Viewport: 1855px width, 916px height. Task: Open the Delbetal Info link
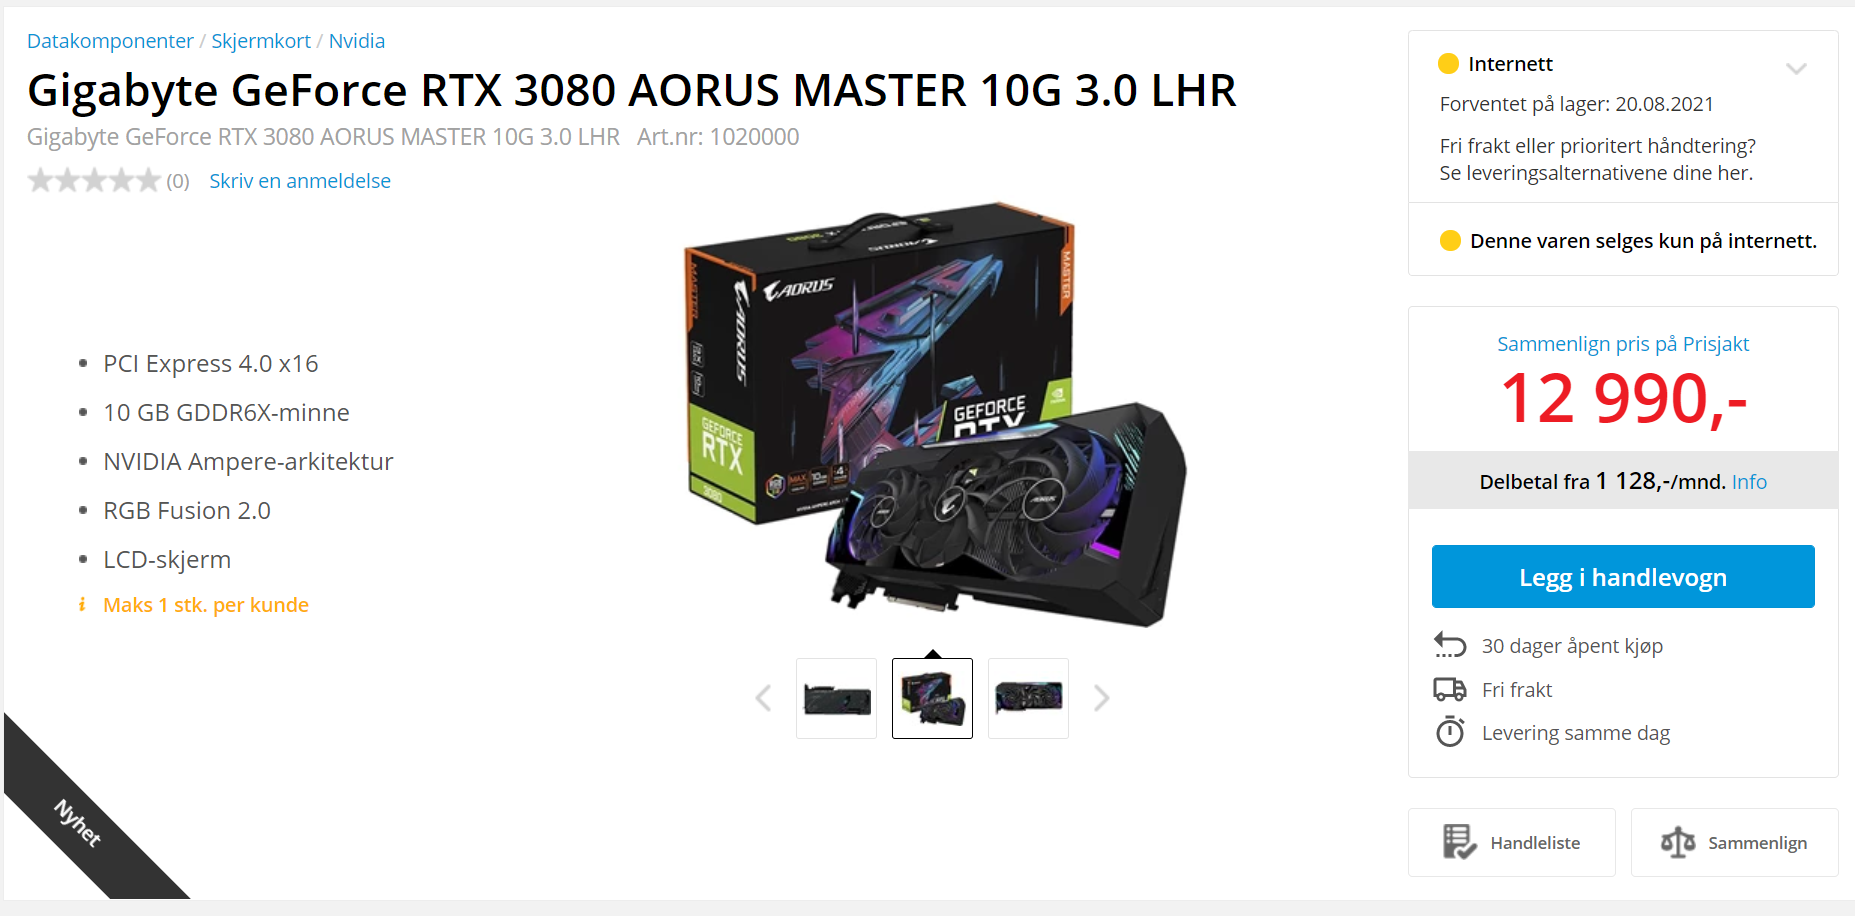[1749, 482]
